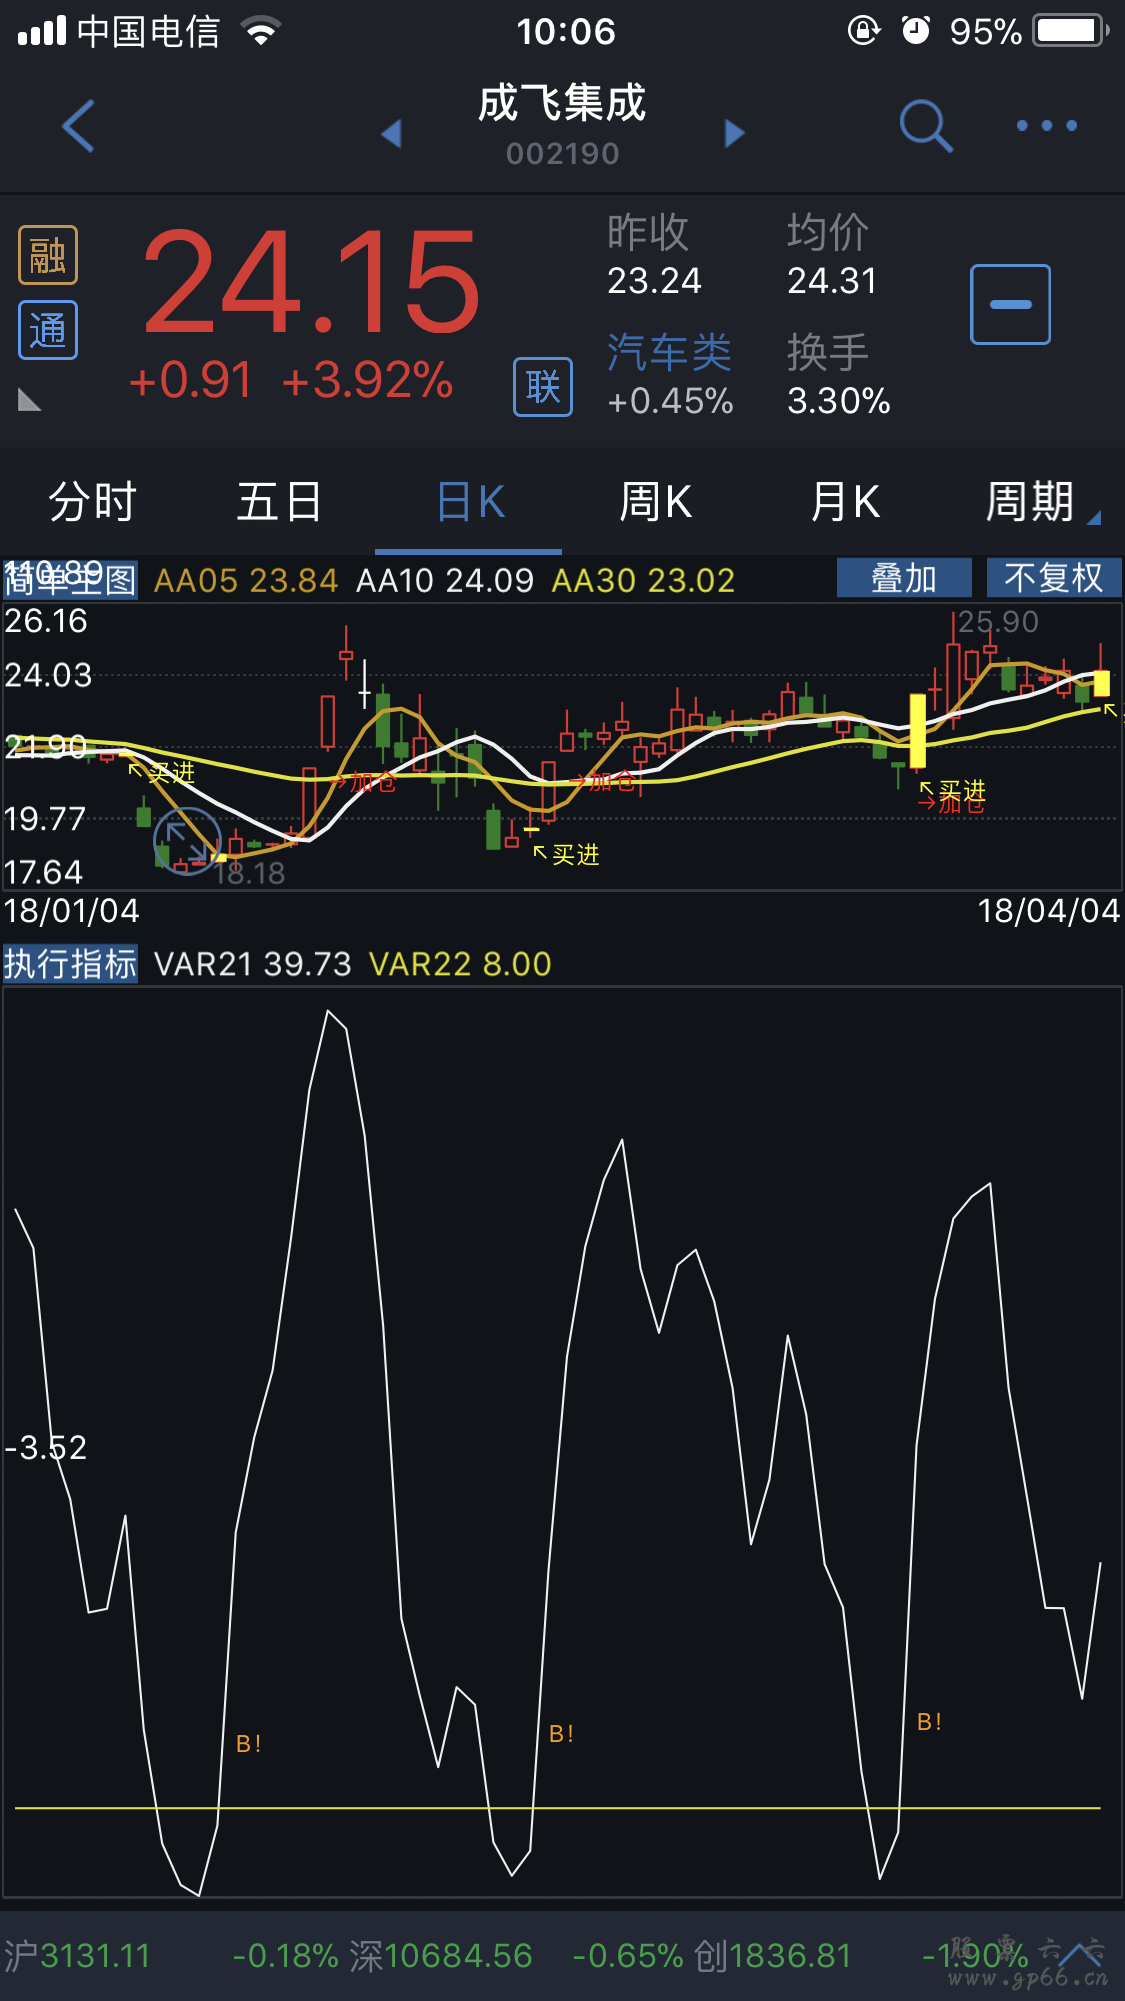The height and width of the screenshot is (2001, 1125).
Task: Tap the 通 stock connect badge
Action: point(48,330)
